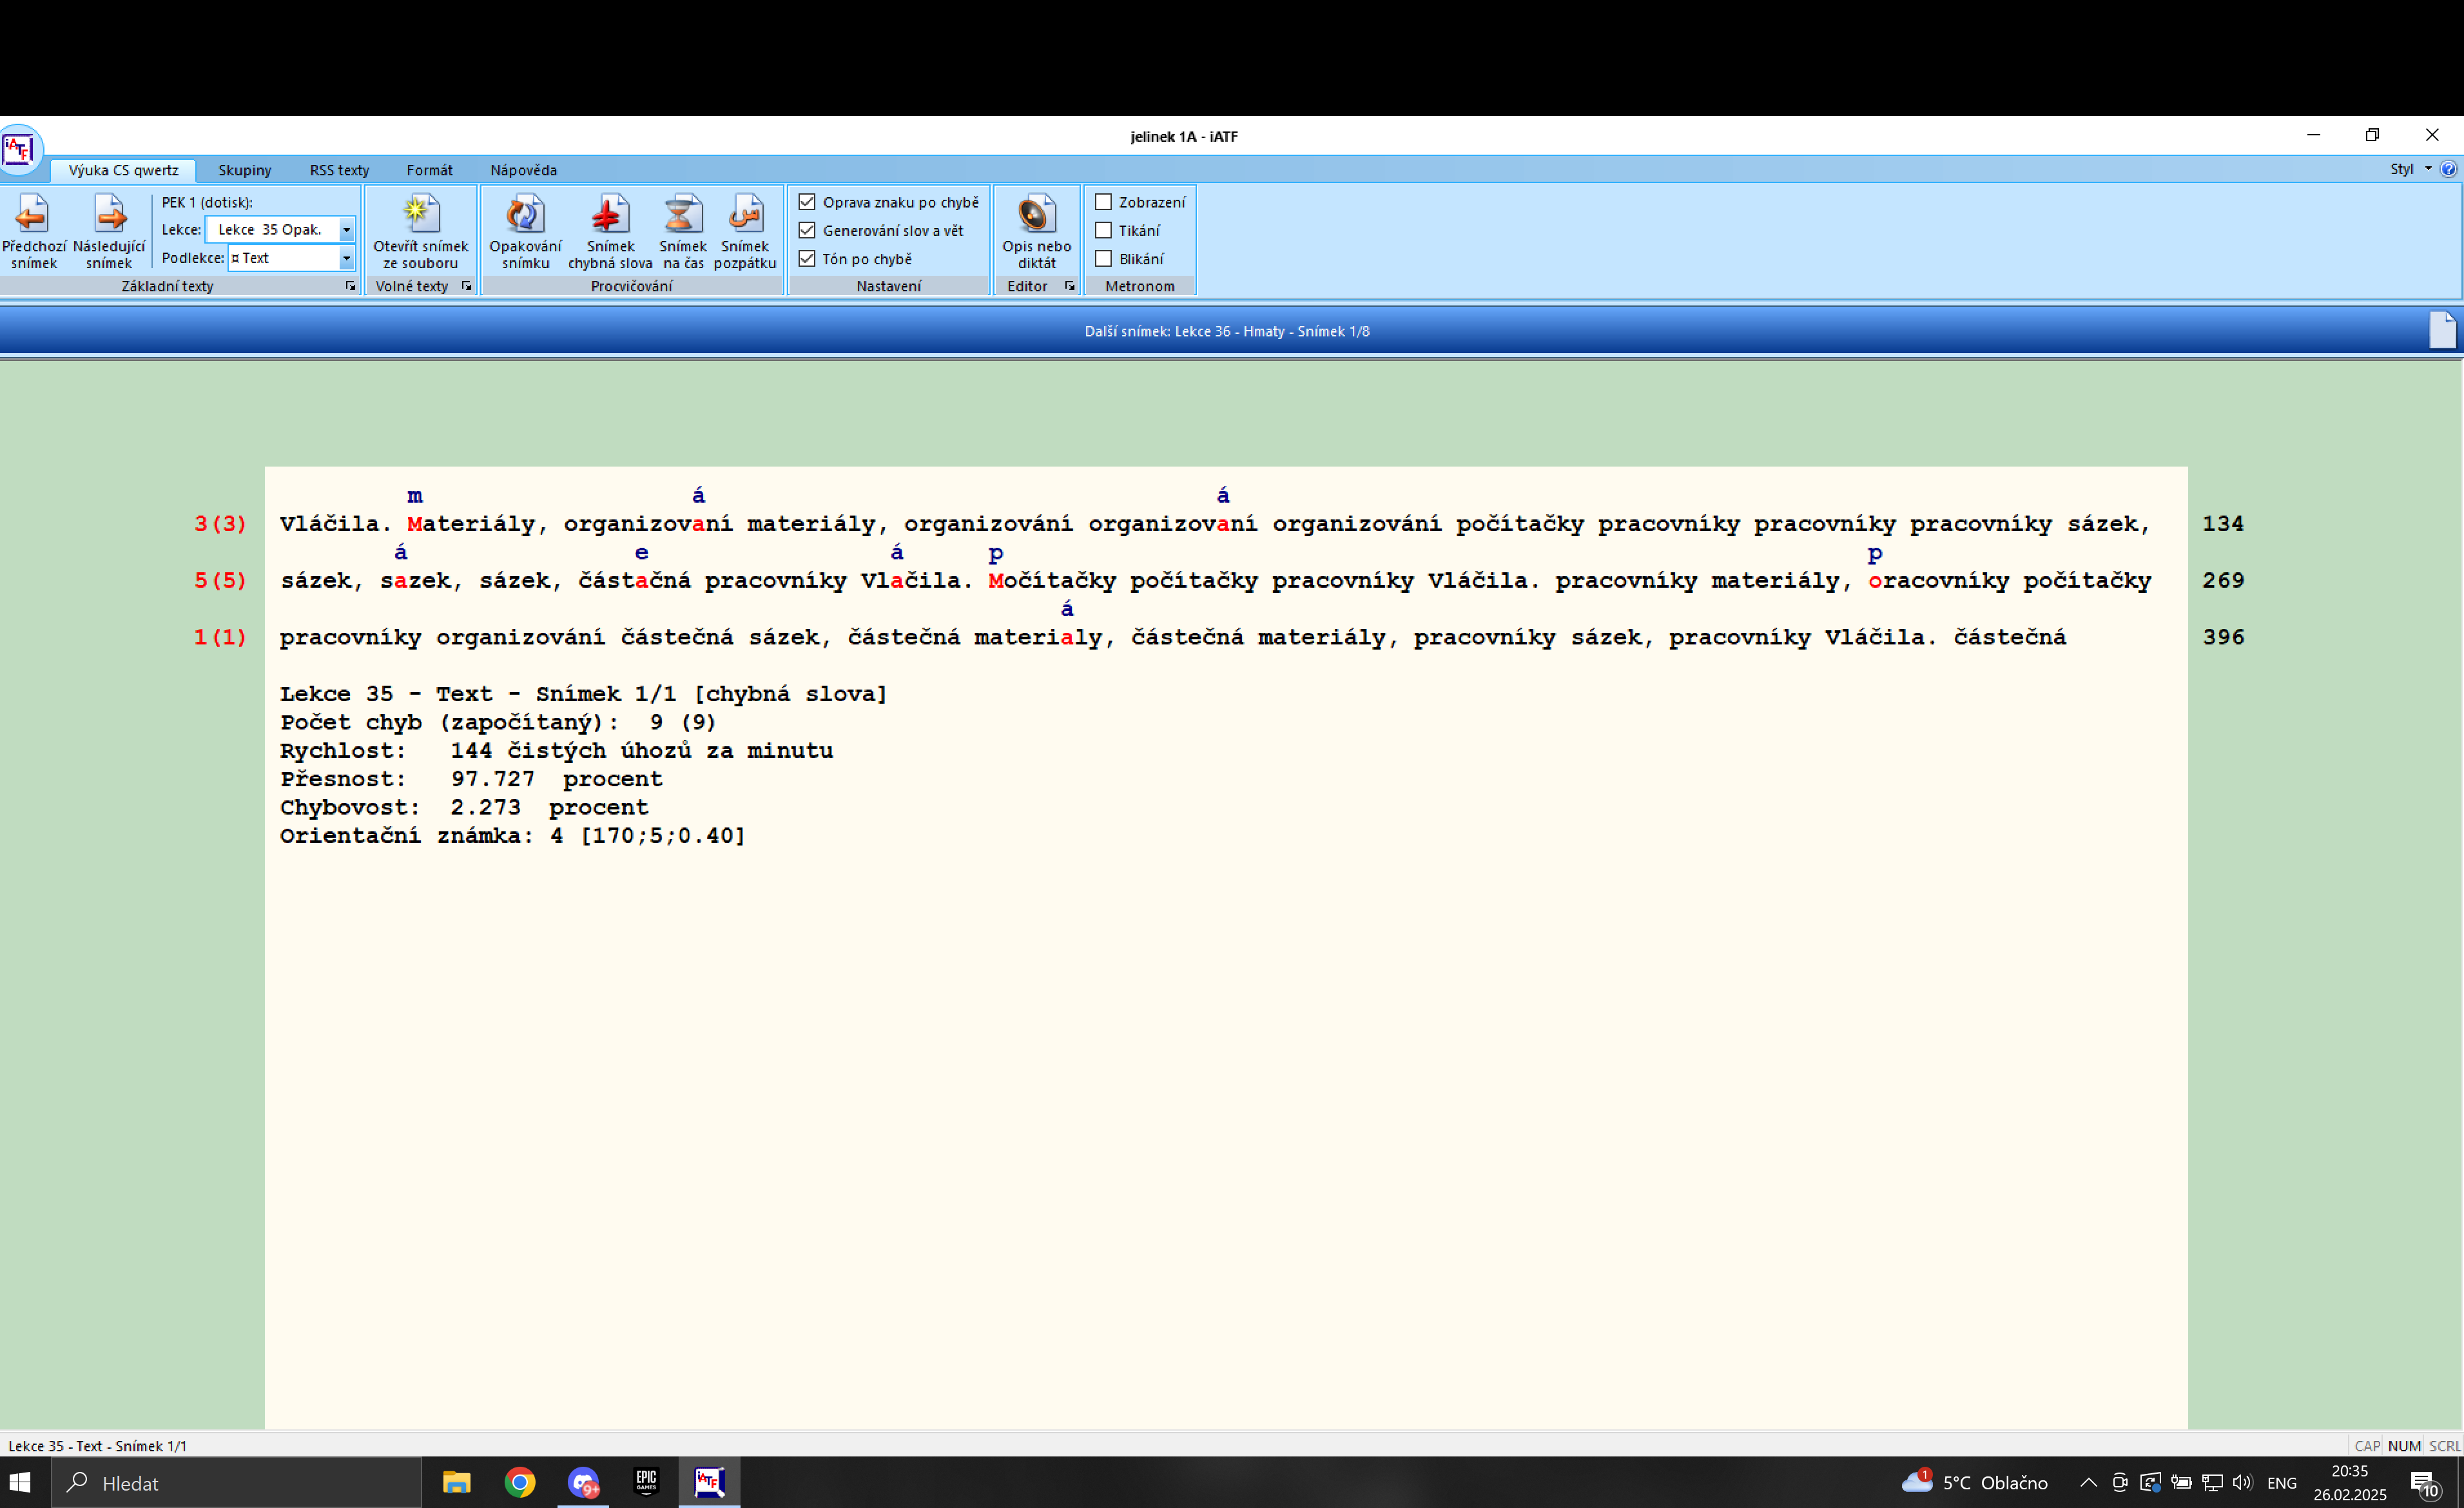
Task: Click the Předchozí snímek arrow icon
Action: (32, 215)
